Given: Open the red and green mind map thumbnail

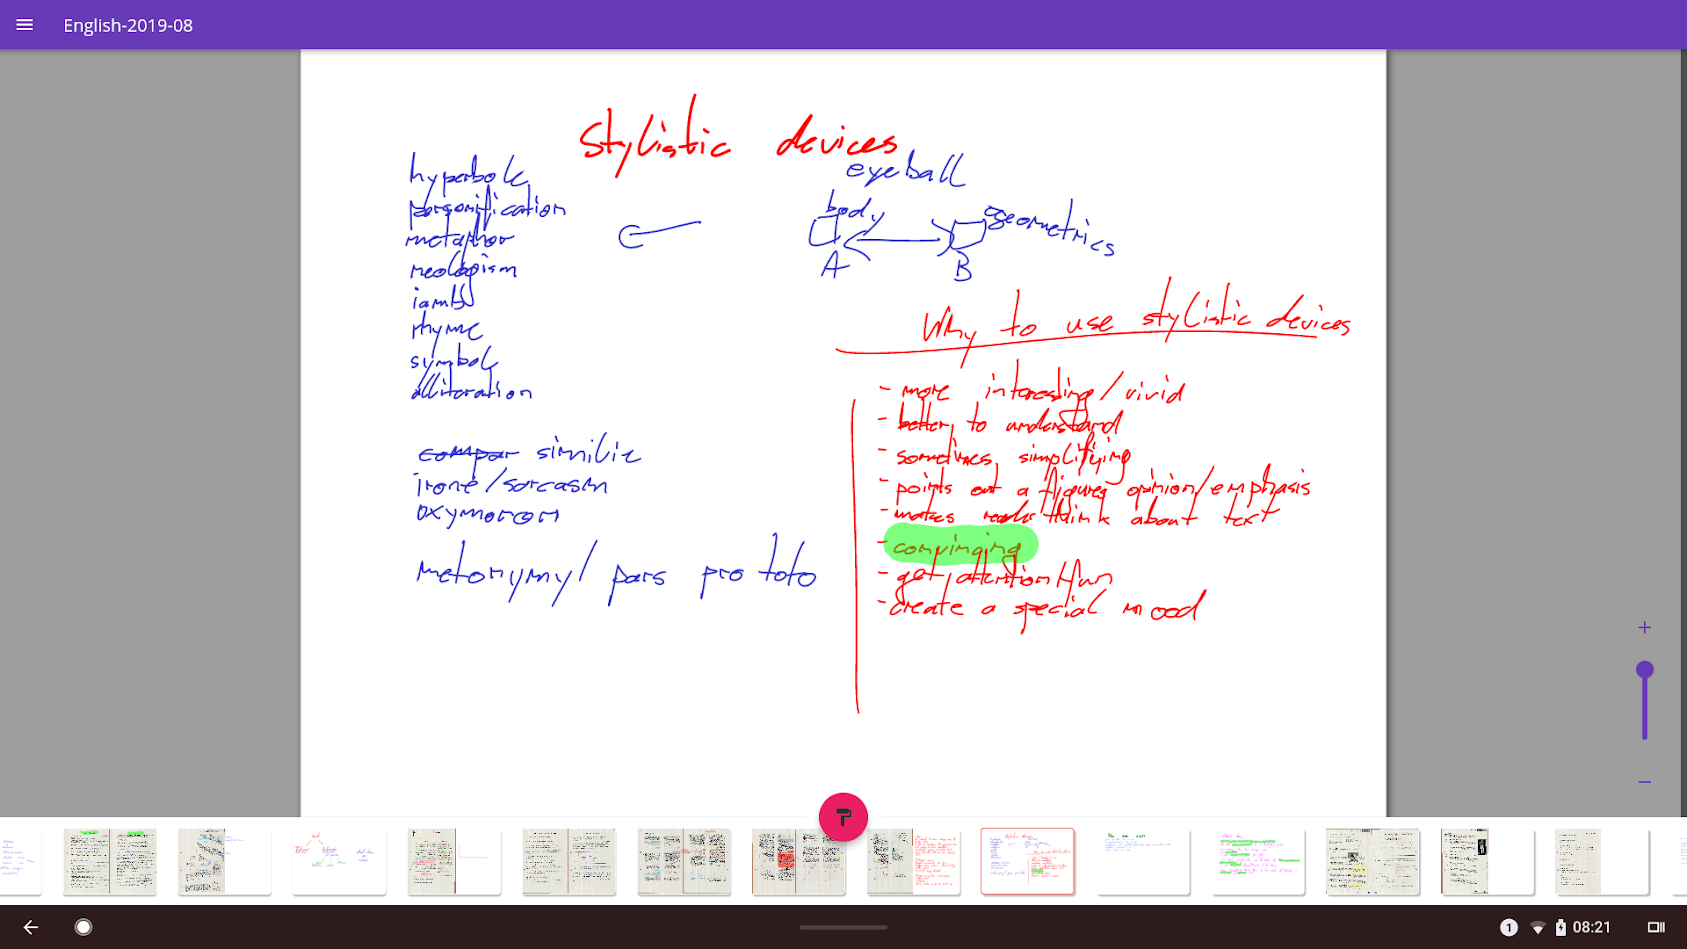Looking at the screenshot, I should point(339,861).
